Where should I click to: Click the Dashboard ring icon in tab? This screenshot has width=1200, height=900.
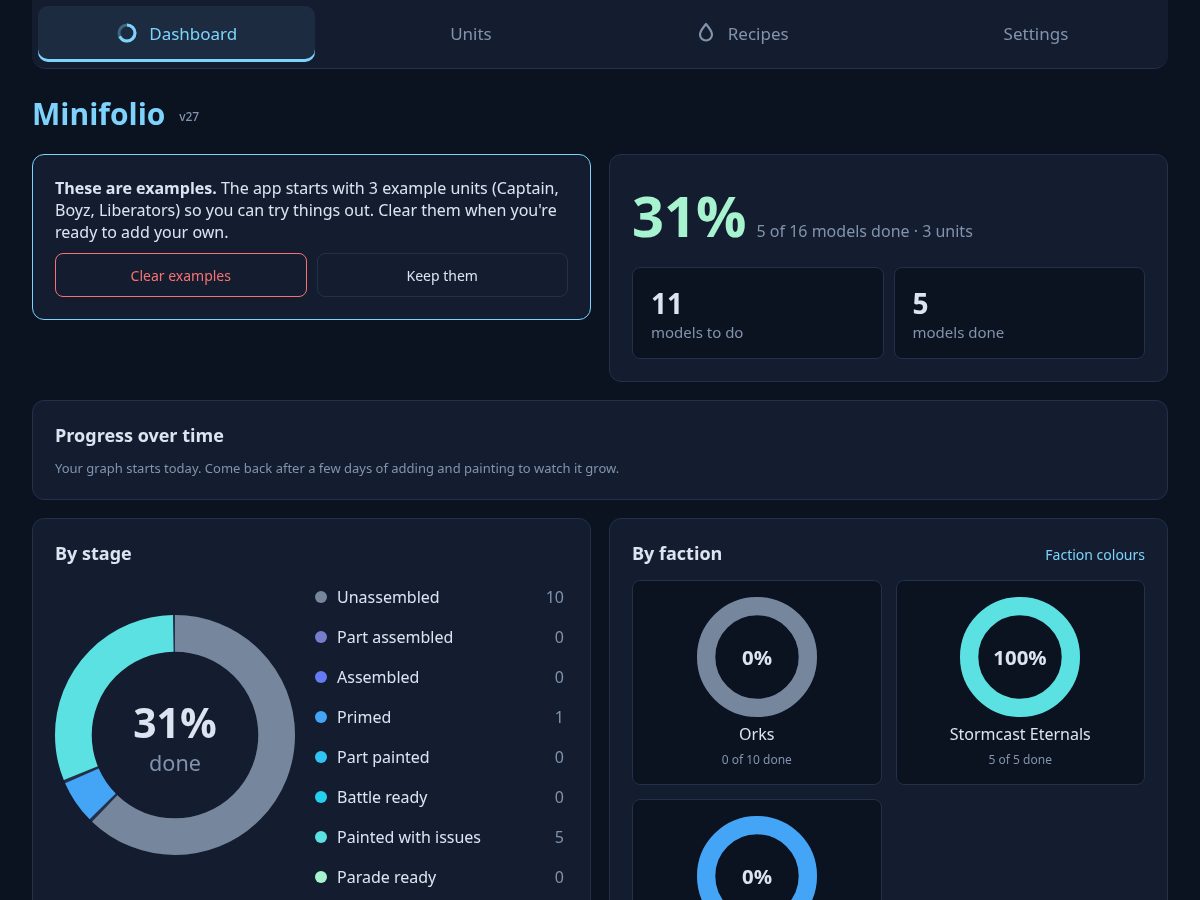point(127,33)
